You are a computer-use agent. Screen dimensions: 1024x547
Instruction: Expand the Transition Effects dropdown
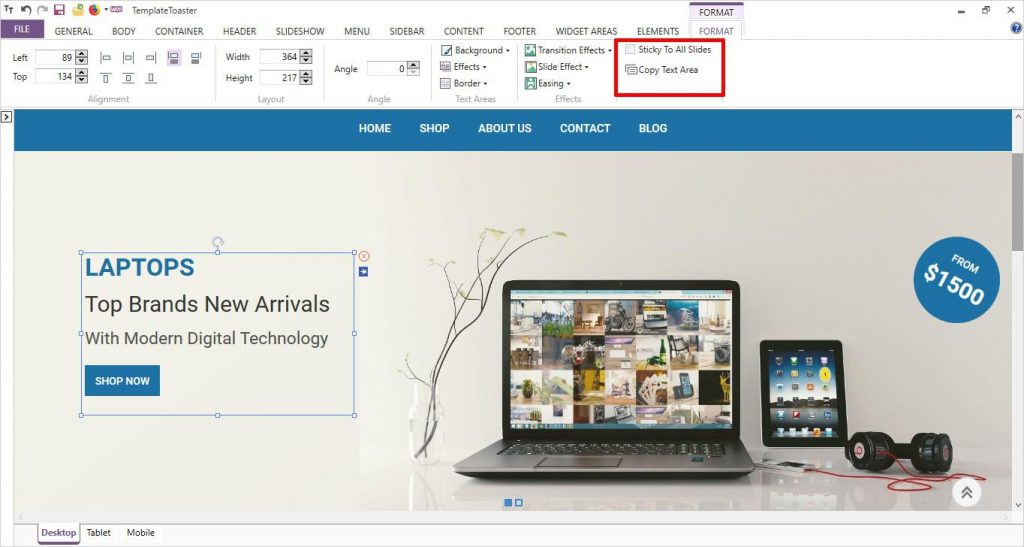click(x=568, y=50)
